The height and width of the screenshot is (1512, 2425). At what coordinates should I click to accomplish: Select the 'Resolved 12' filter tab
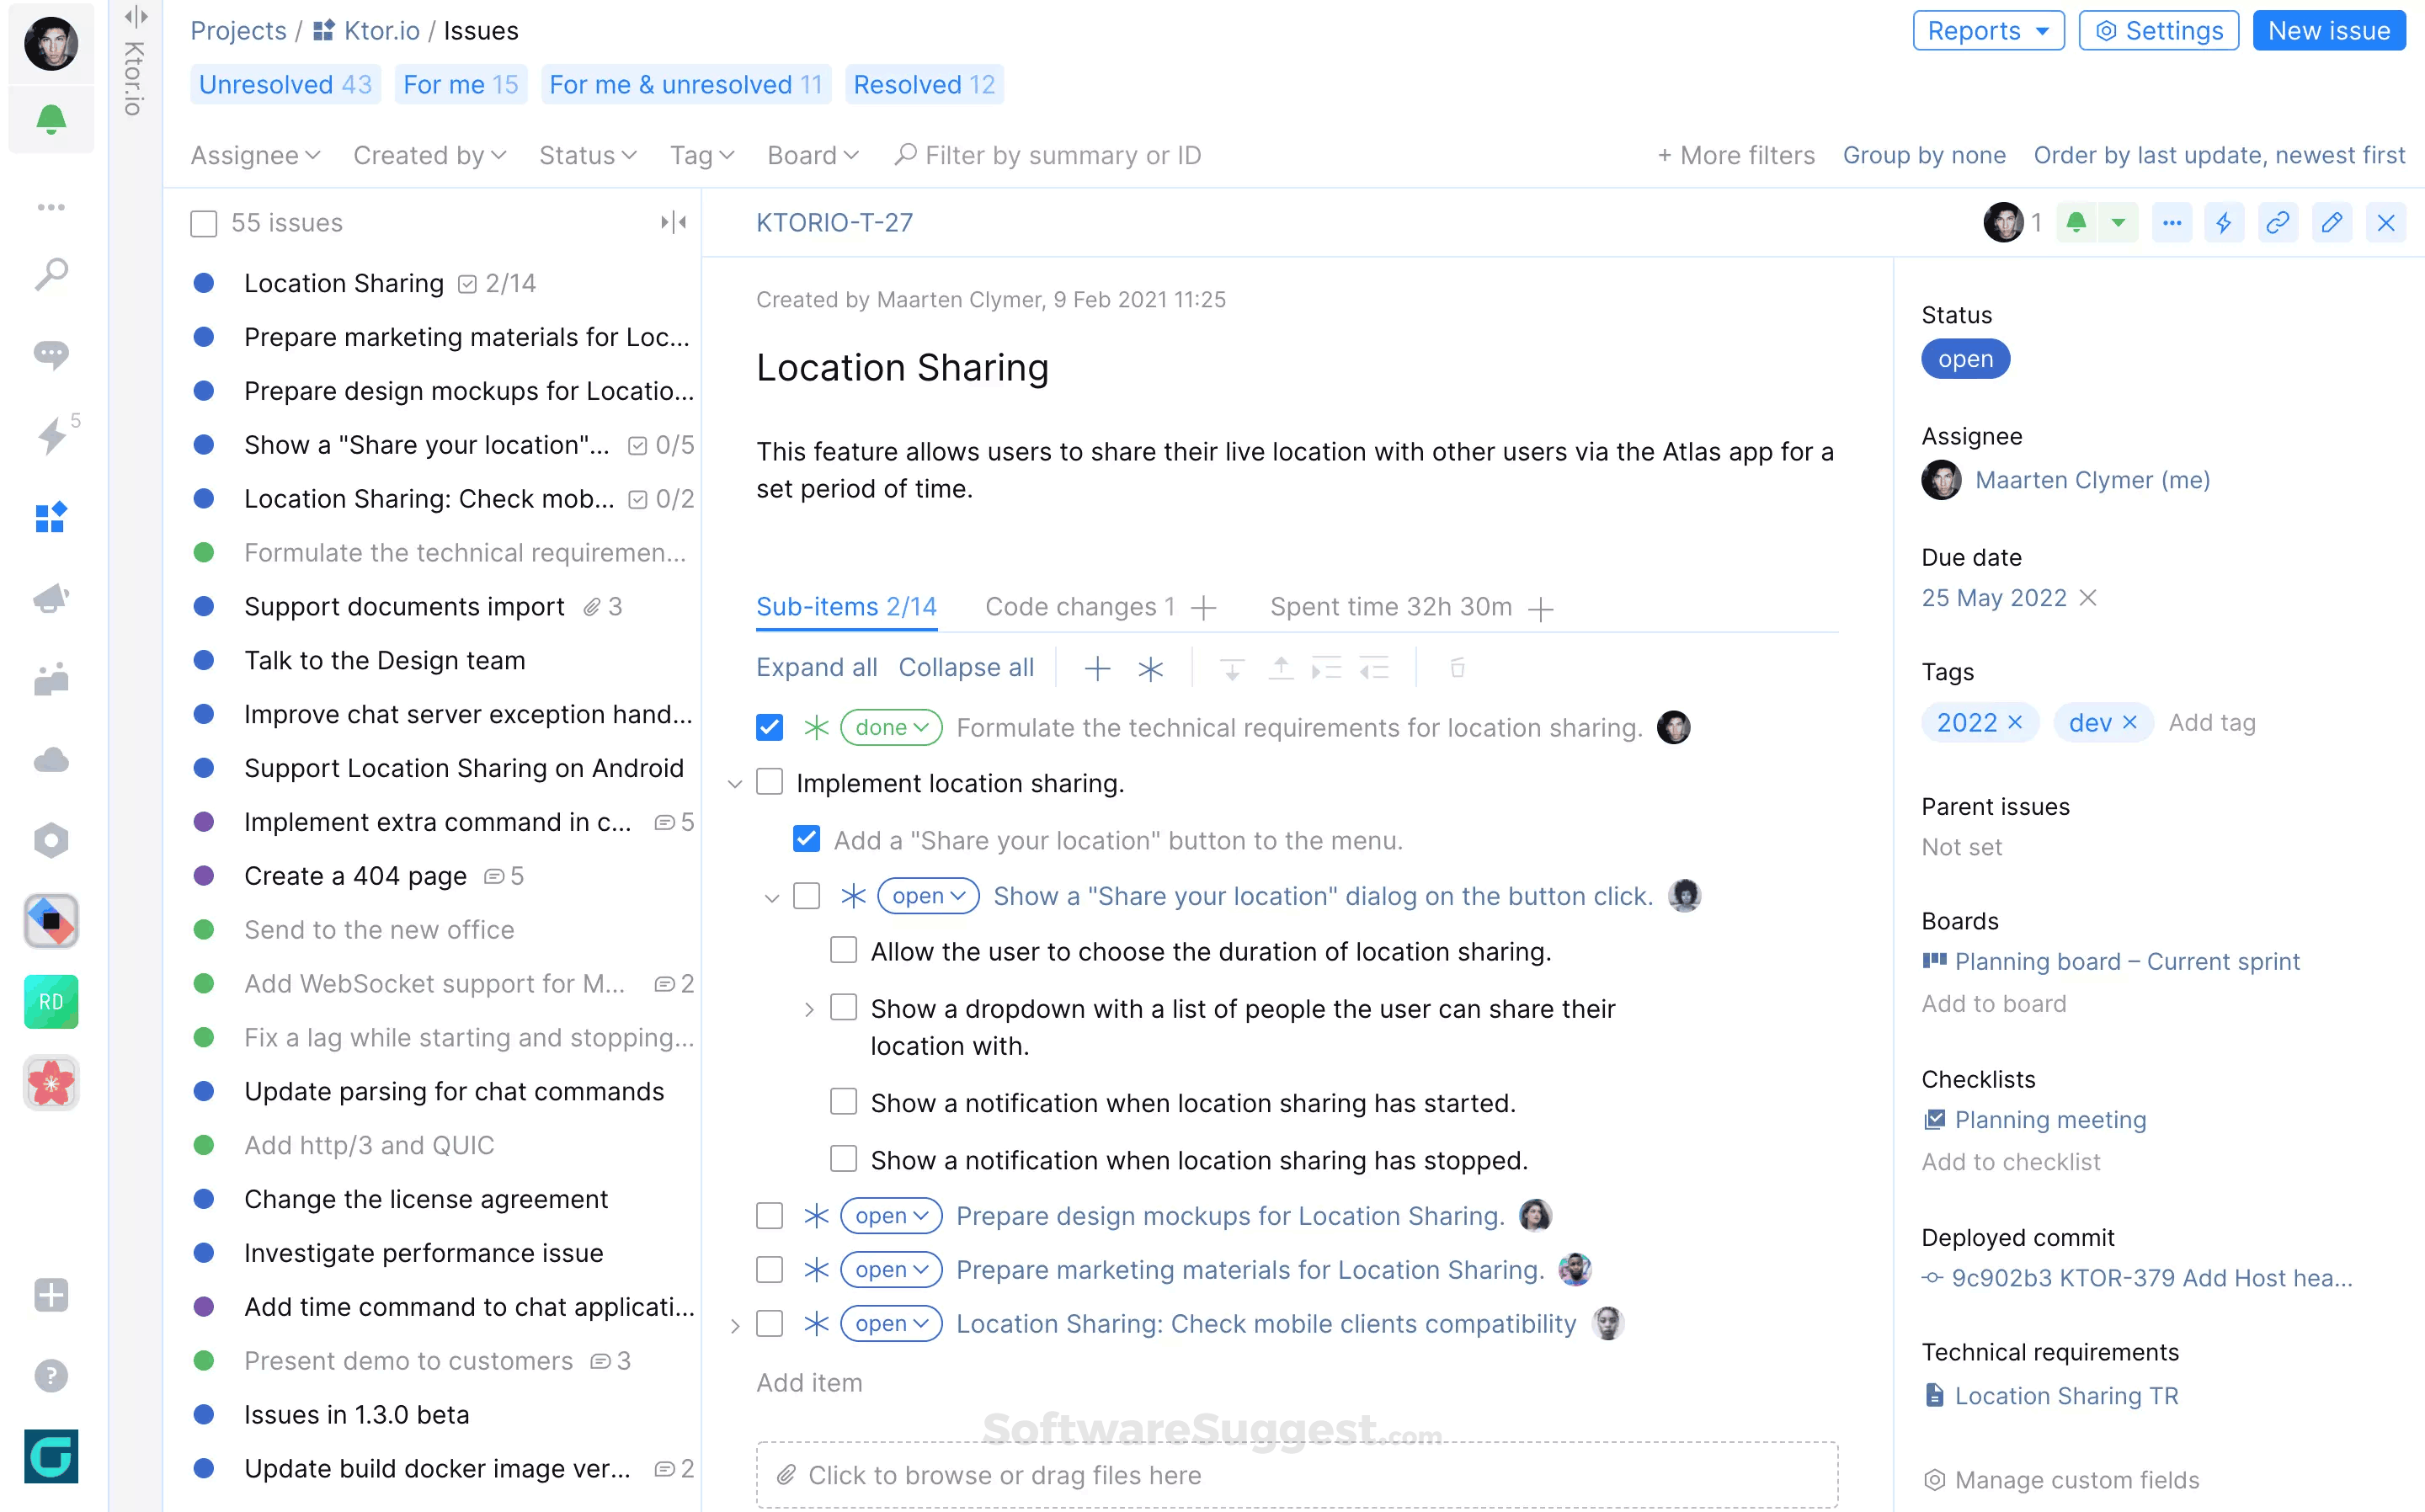point(923,85)
